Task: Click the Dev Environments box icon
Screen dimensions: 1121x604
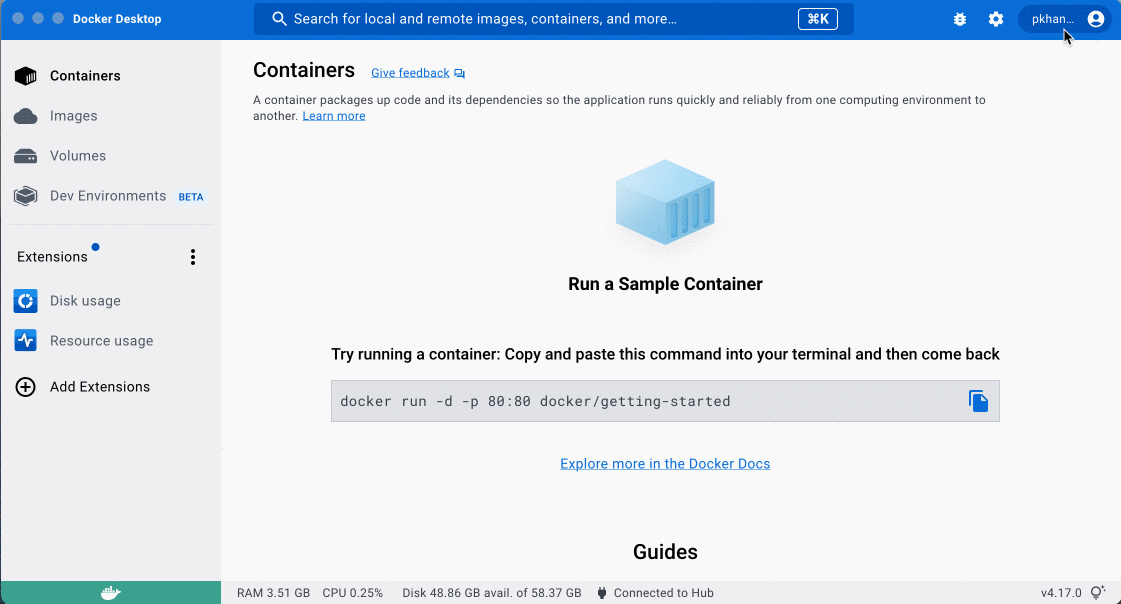Action: tap(26, 196)
